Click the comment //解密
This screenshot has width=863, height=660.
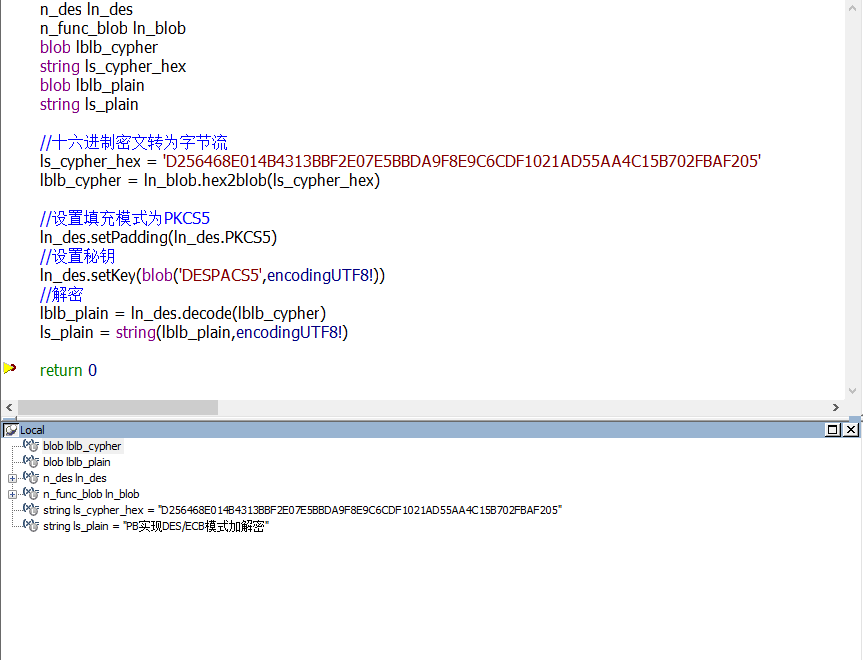[x=61, y=294]
